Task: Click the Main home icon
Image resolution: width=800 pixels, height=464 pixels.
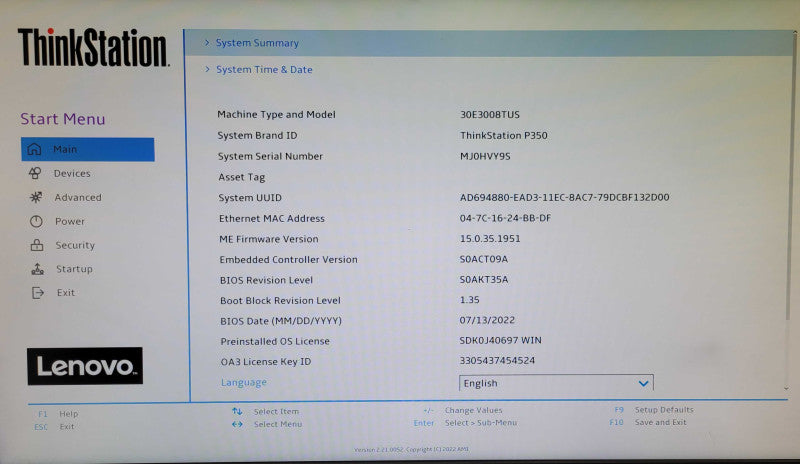Action: tap(34, 149)
